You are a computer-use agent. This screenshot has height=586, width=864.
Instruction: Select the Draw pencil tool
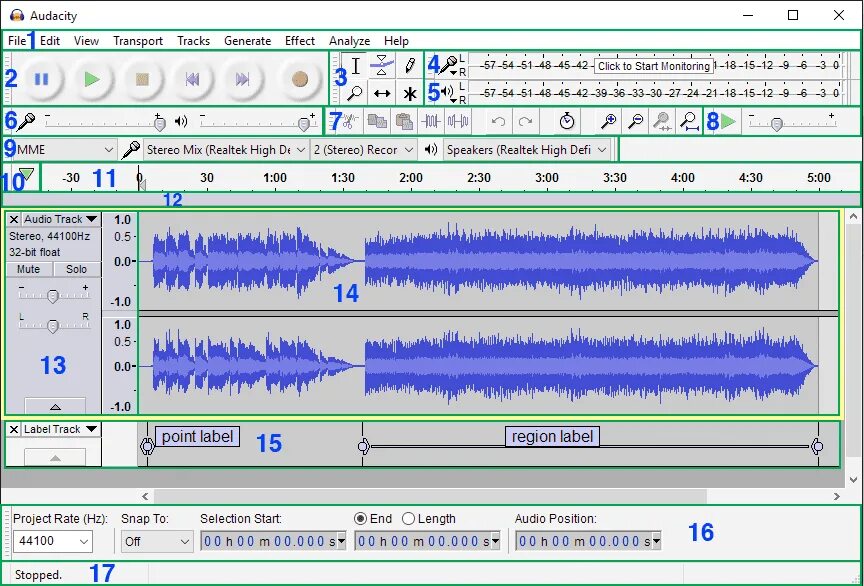coord(409,66)
